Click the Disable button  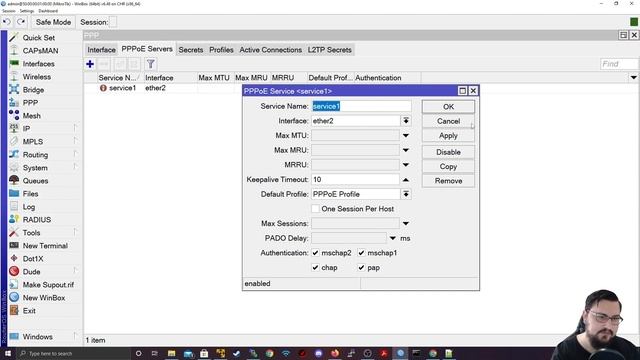(x=448, y=152)
